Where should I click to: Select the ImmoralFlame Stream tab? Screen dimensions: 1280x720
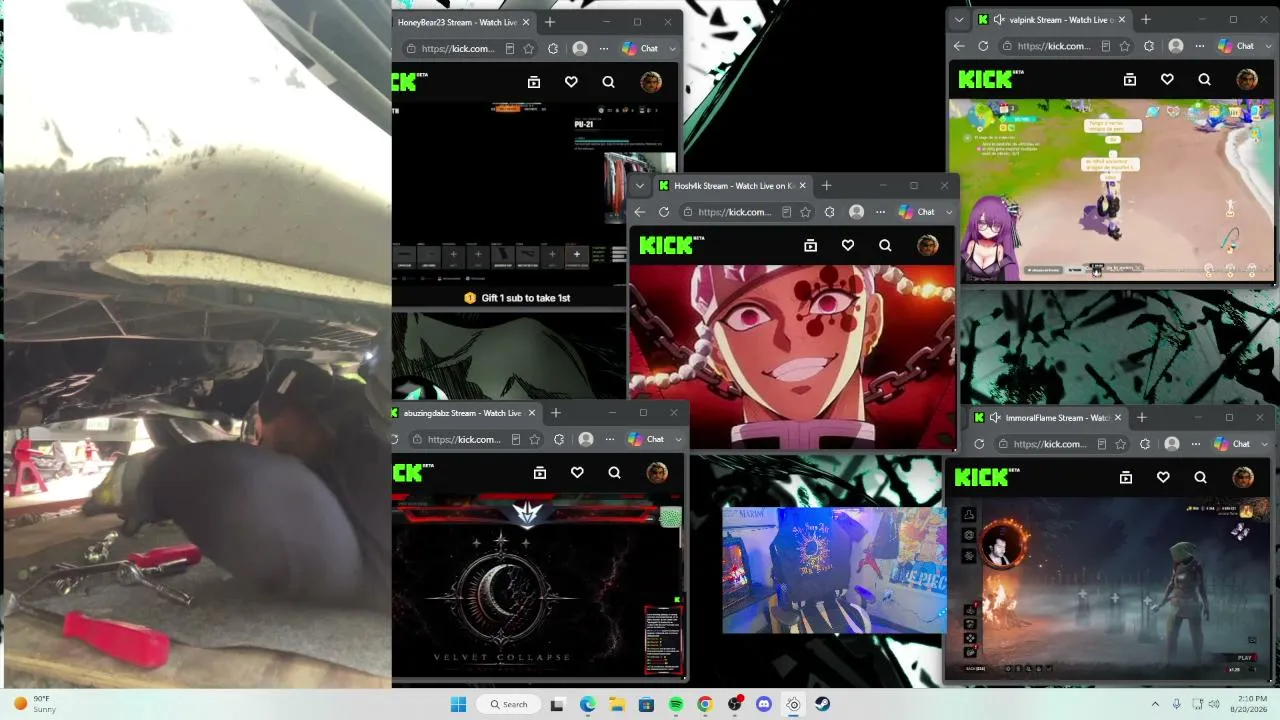1050,418
